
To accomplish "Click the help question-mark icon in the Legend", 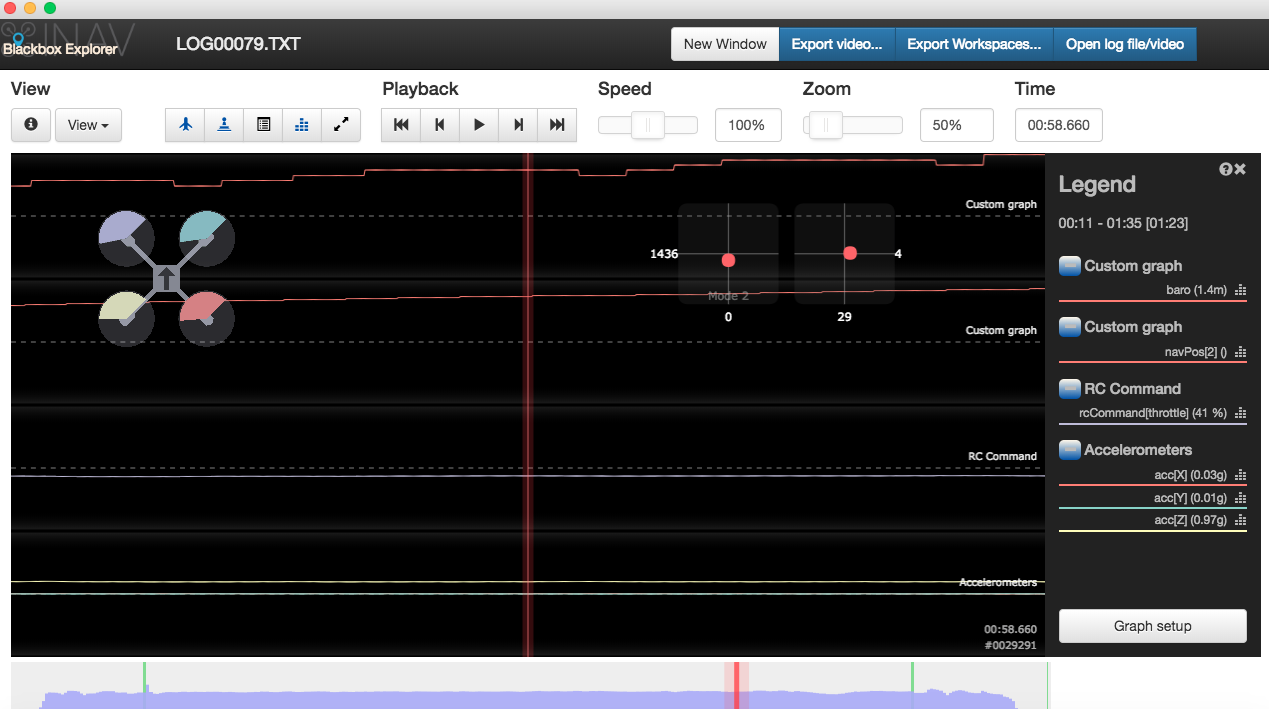I will point(1225,169).
